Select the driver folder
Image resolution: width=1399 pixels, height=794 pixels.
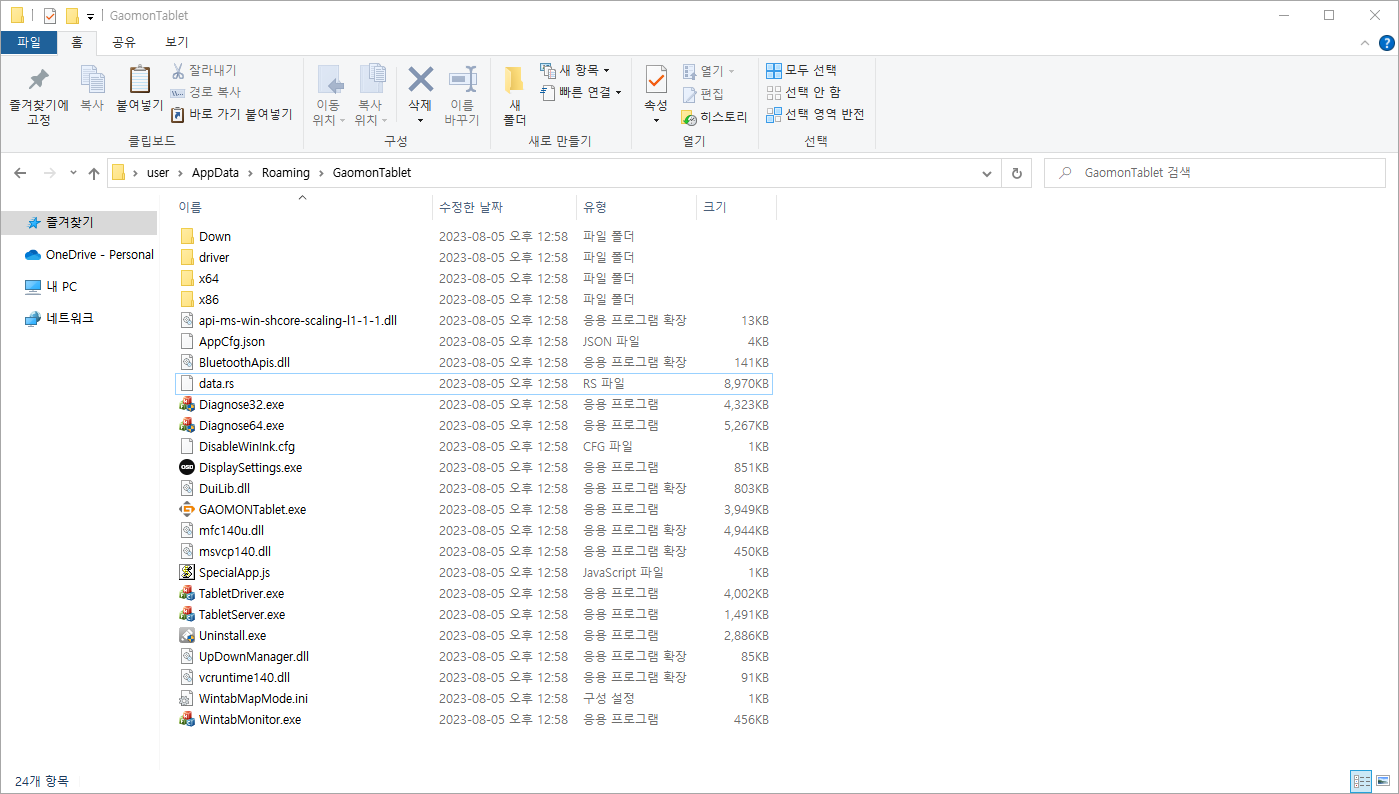[473, 257]
